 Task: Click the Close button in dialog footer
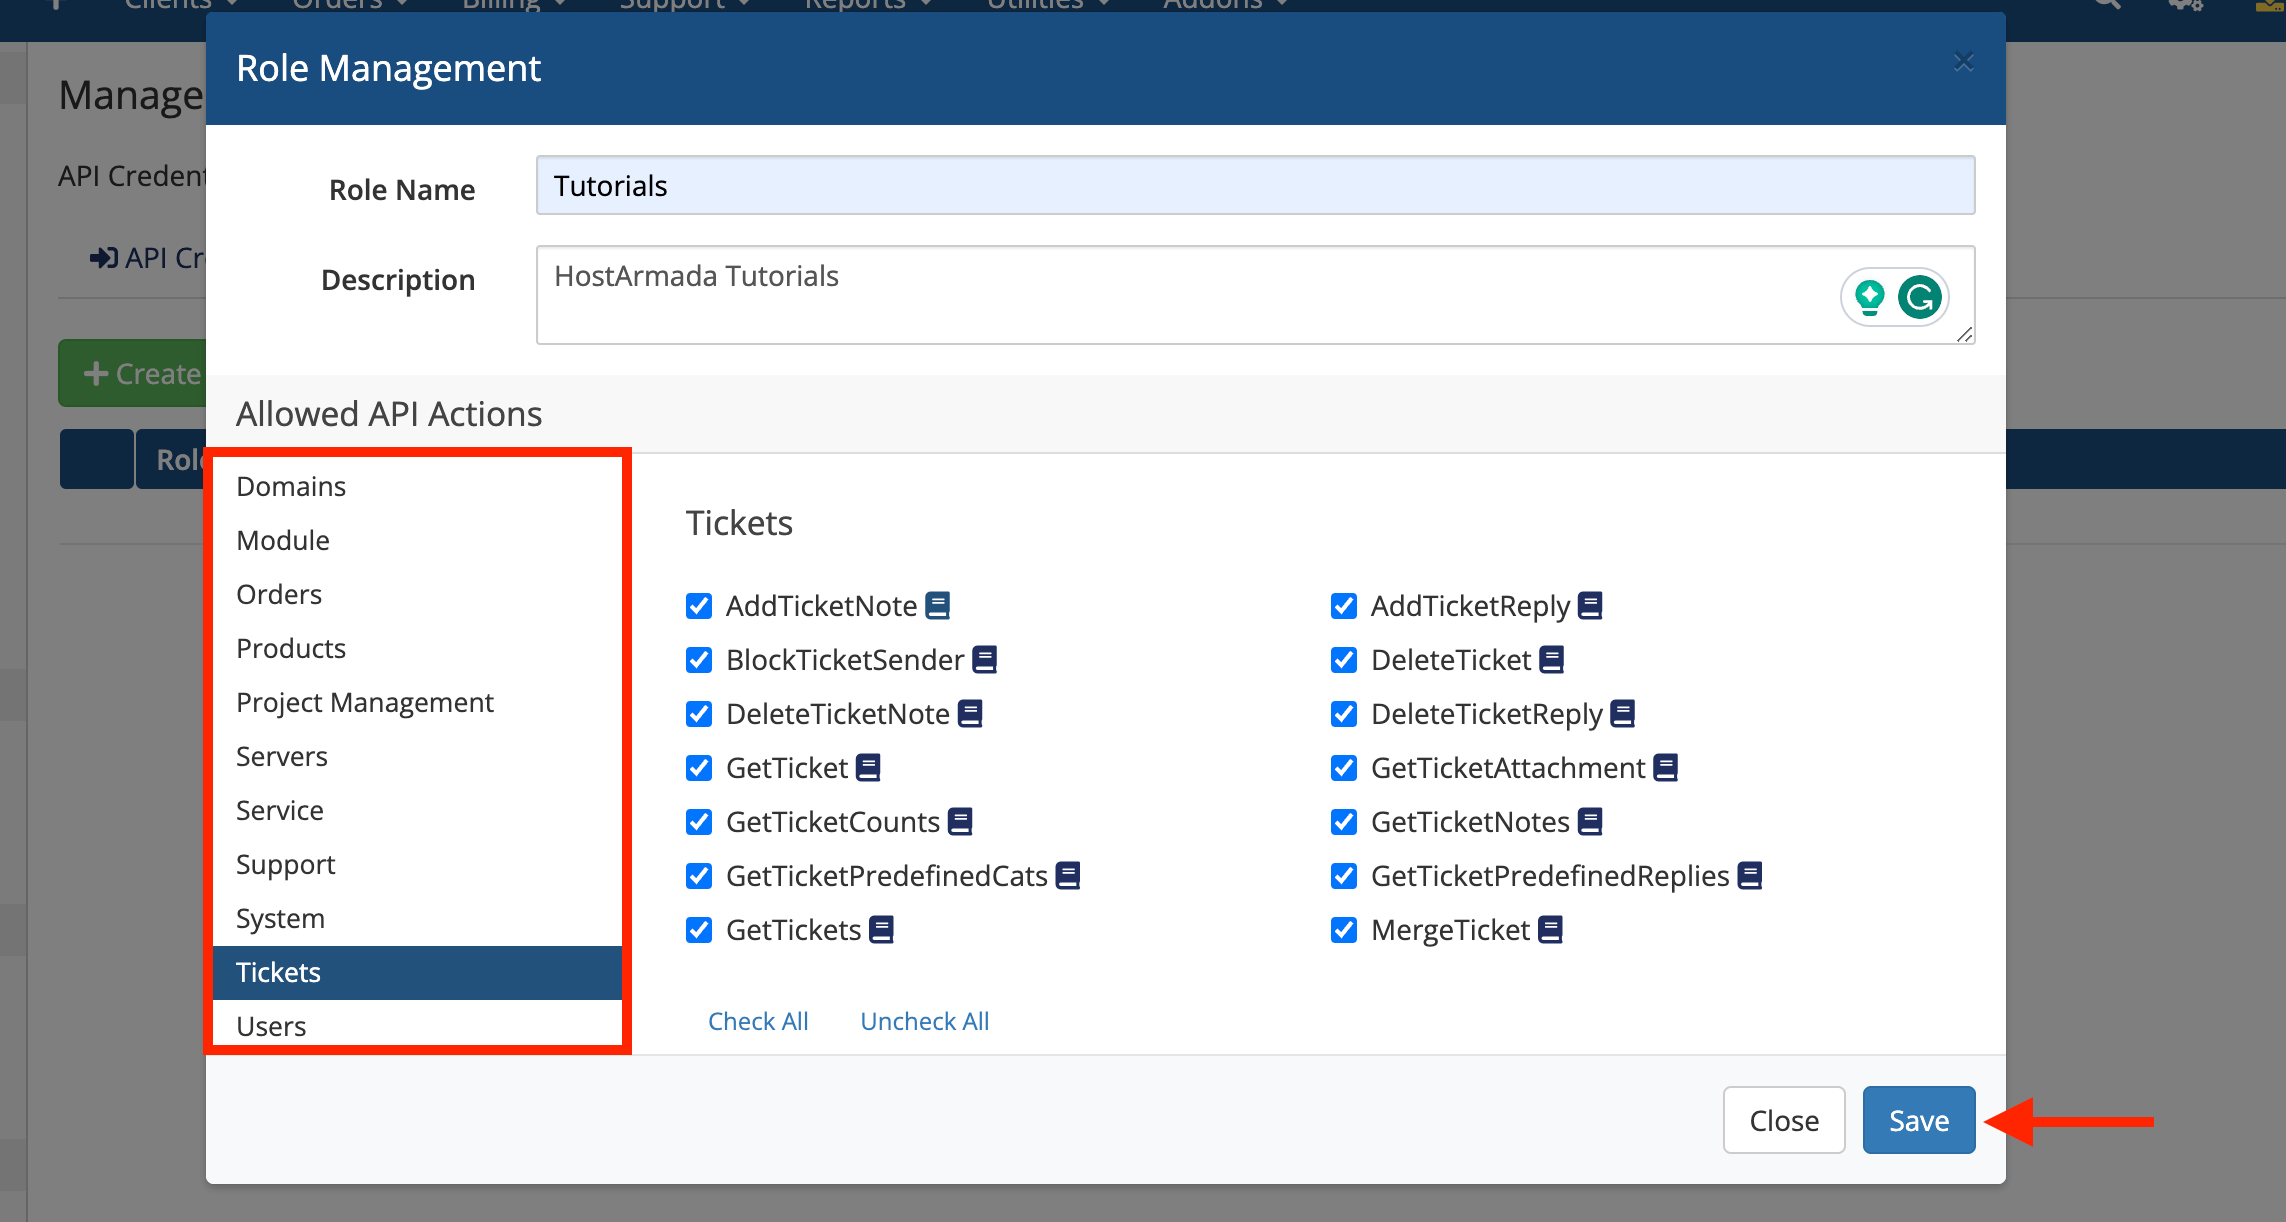1784,1120
